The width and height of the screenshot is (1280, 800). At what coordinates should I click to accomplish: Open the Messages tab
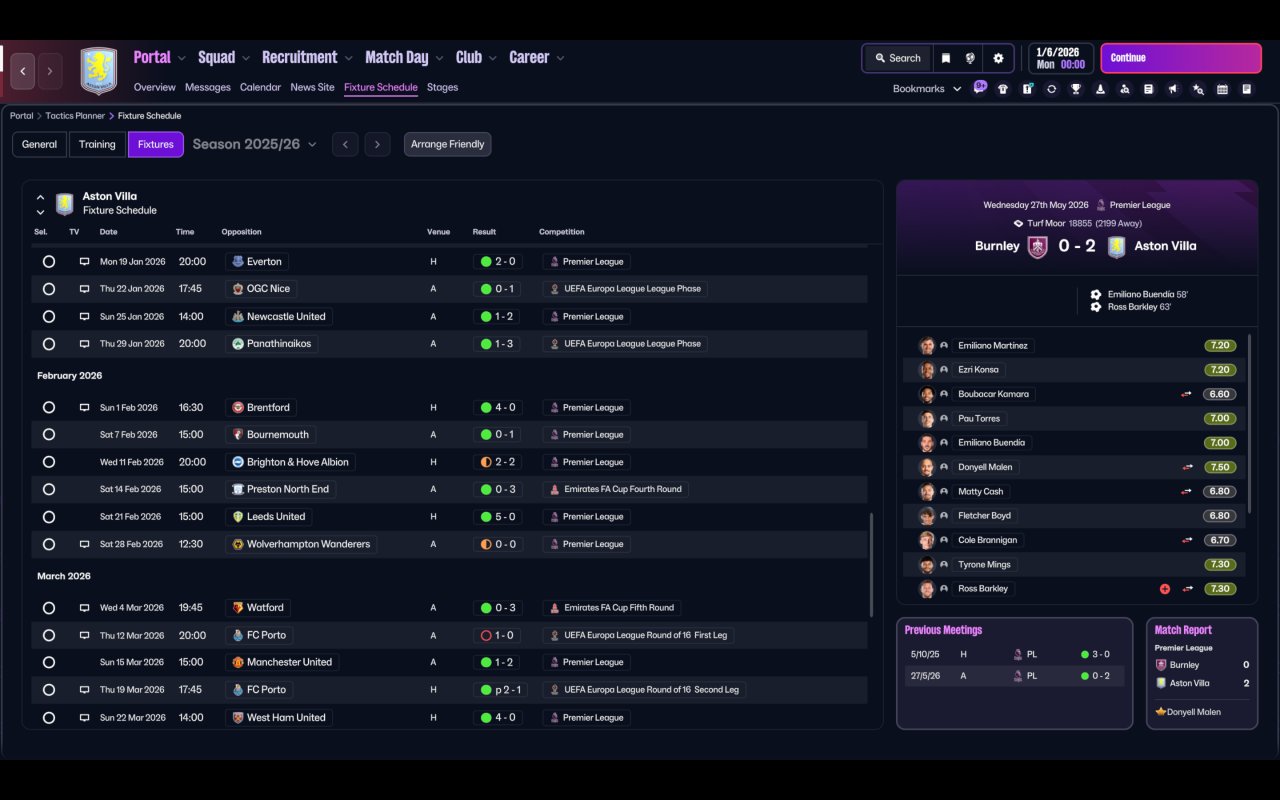click(208, 87)
